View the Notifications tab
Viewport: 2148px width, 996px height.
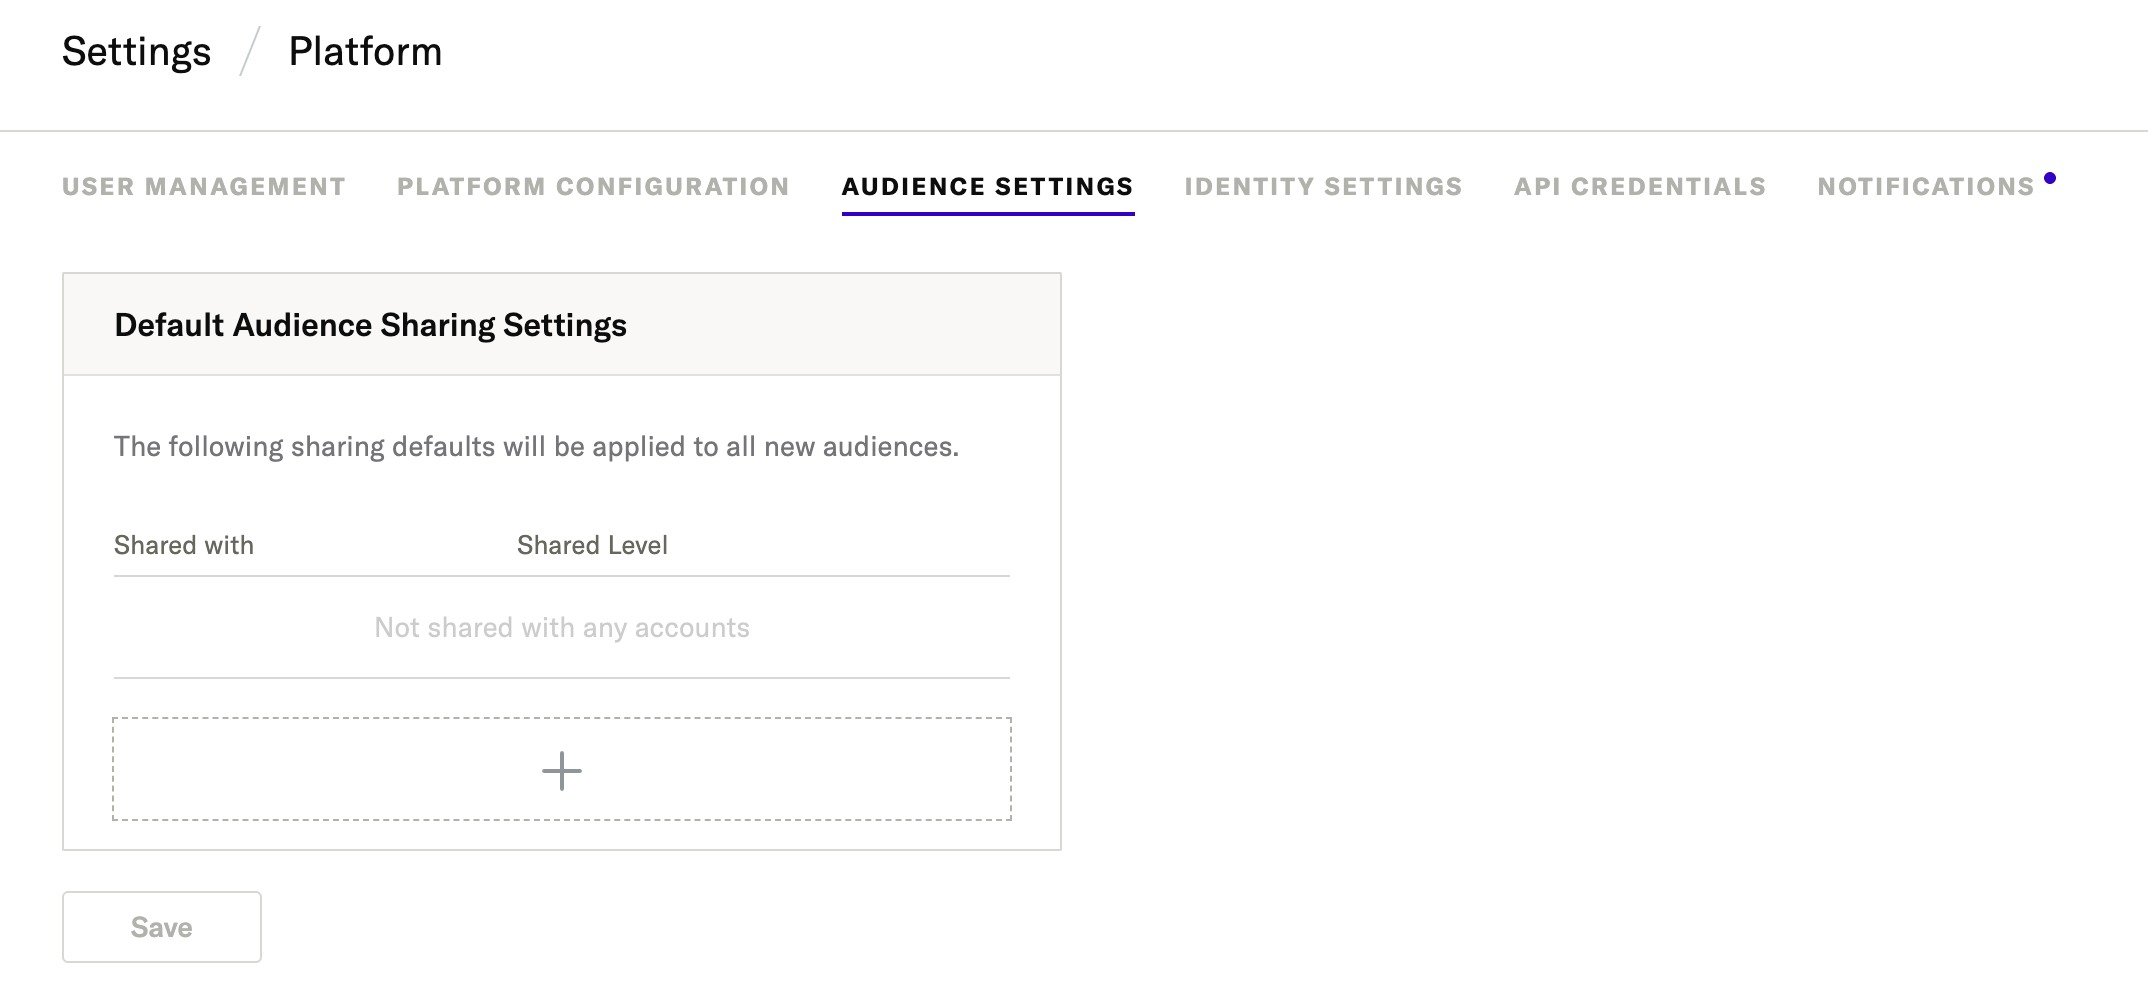(x=1925, y=187)
